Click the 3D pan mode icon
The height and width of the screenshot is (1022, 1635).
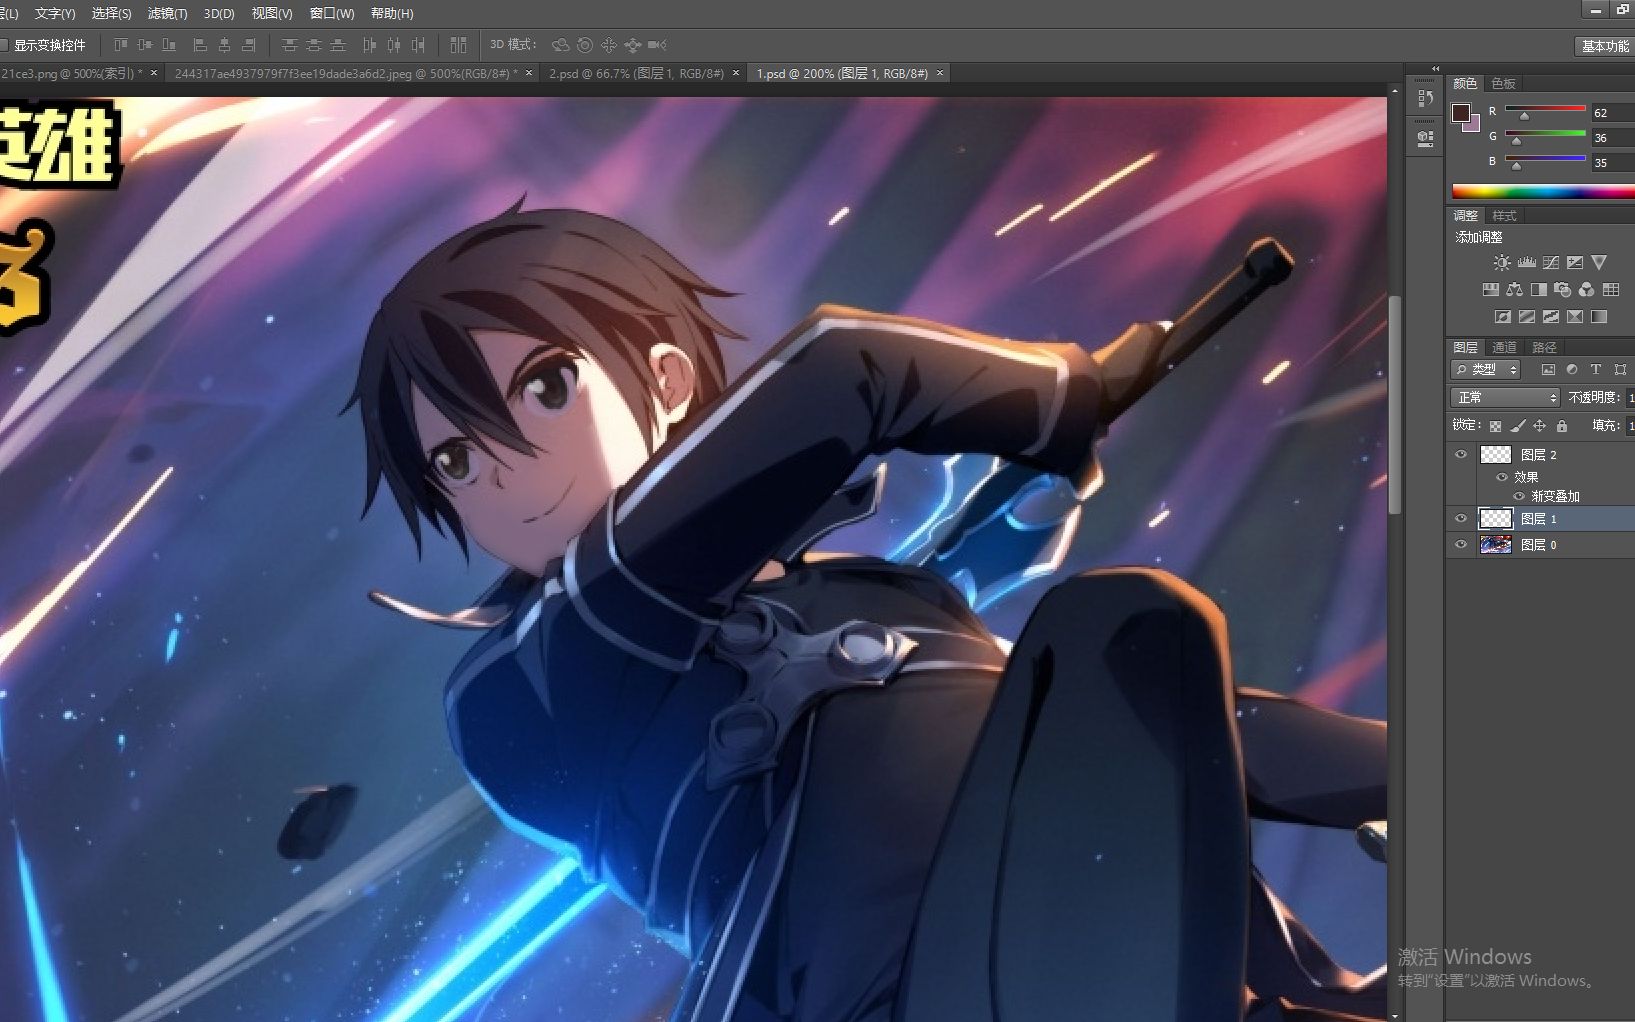[609, 45]
